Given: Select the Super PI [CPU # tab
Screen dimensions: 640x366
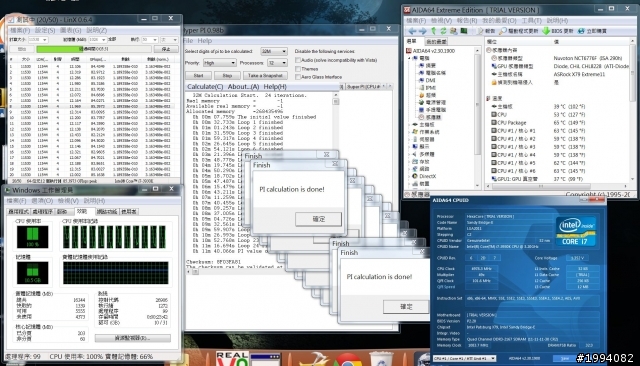Looking at the screenshot, I should click(363, 87).
